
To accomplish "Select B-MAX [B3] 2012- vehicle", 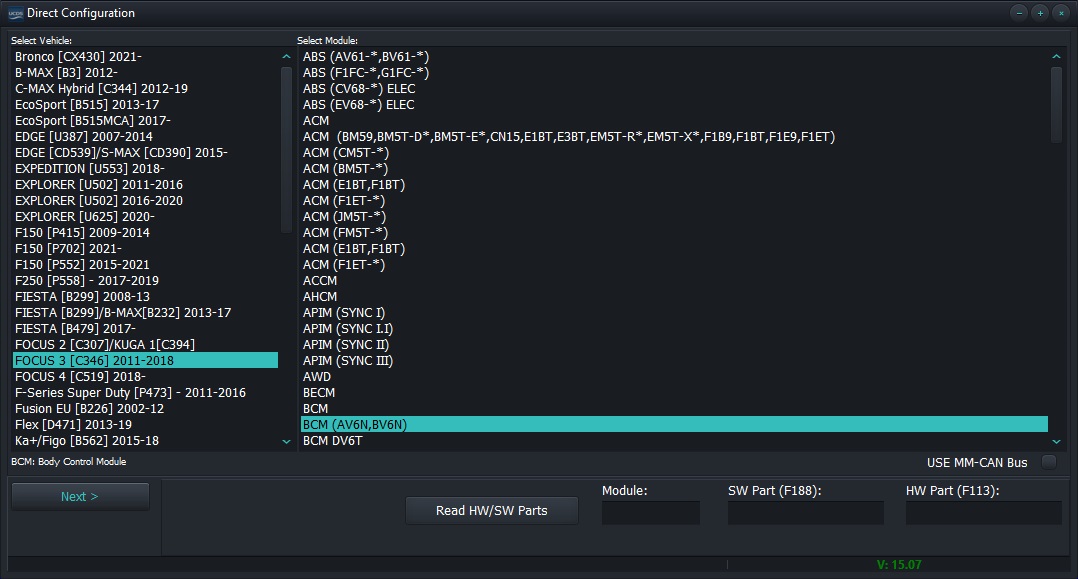I will [146, 72].
